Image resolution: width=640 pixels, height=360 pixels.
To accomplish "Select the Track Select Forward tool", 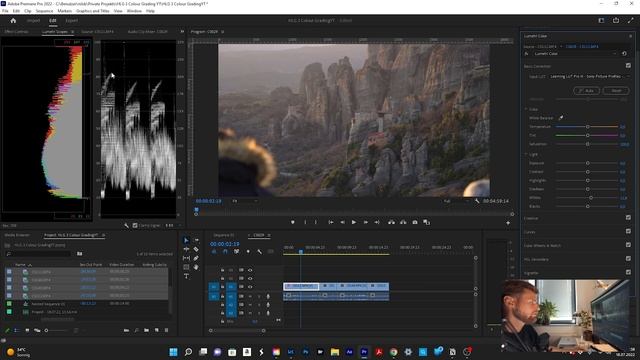I will click(x=196, y=240).
